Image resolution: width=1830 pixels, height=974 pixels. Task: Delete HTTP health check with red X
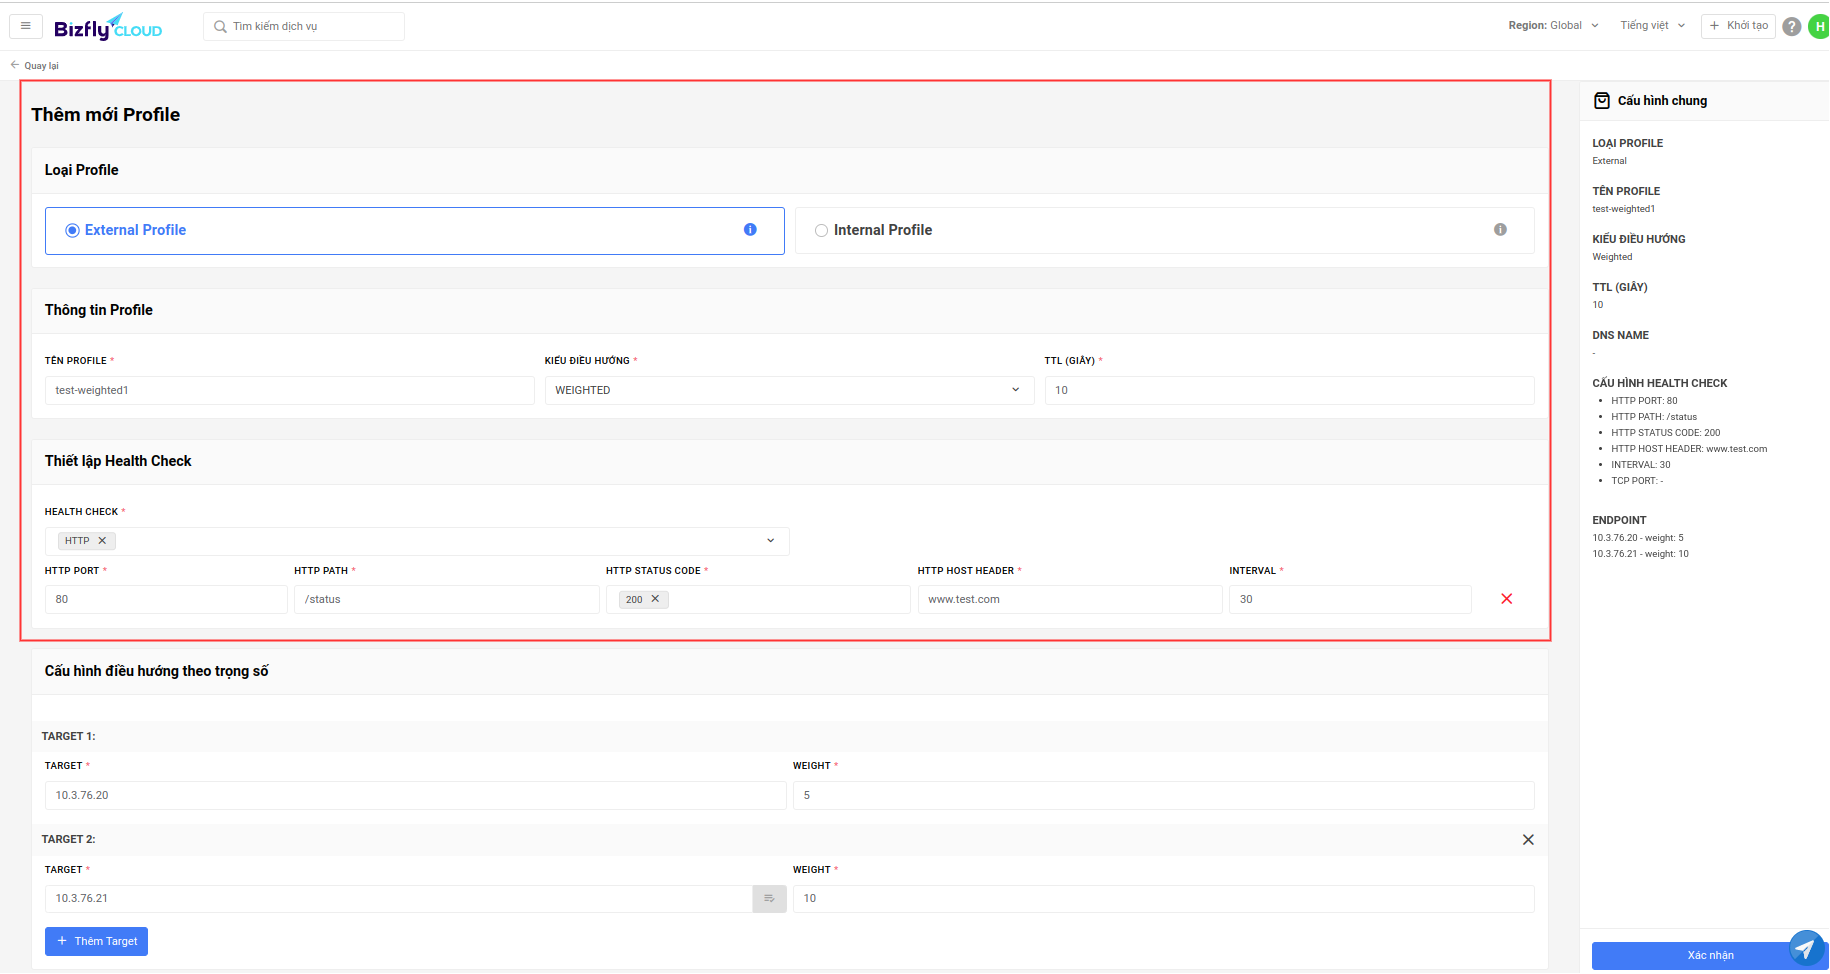click(x=1507, y=599)
